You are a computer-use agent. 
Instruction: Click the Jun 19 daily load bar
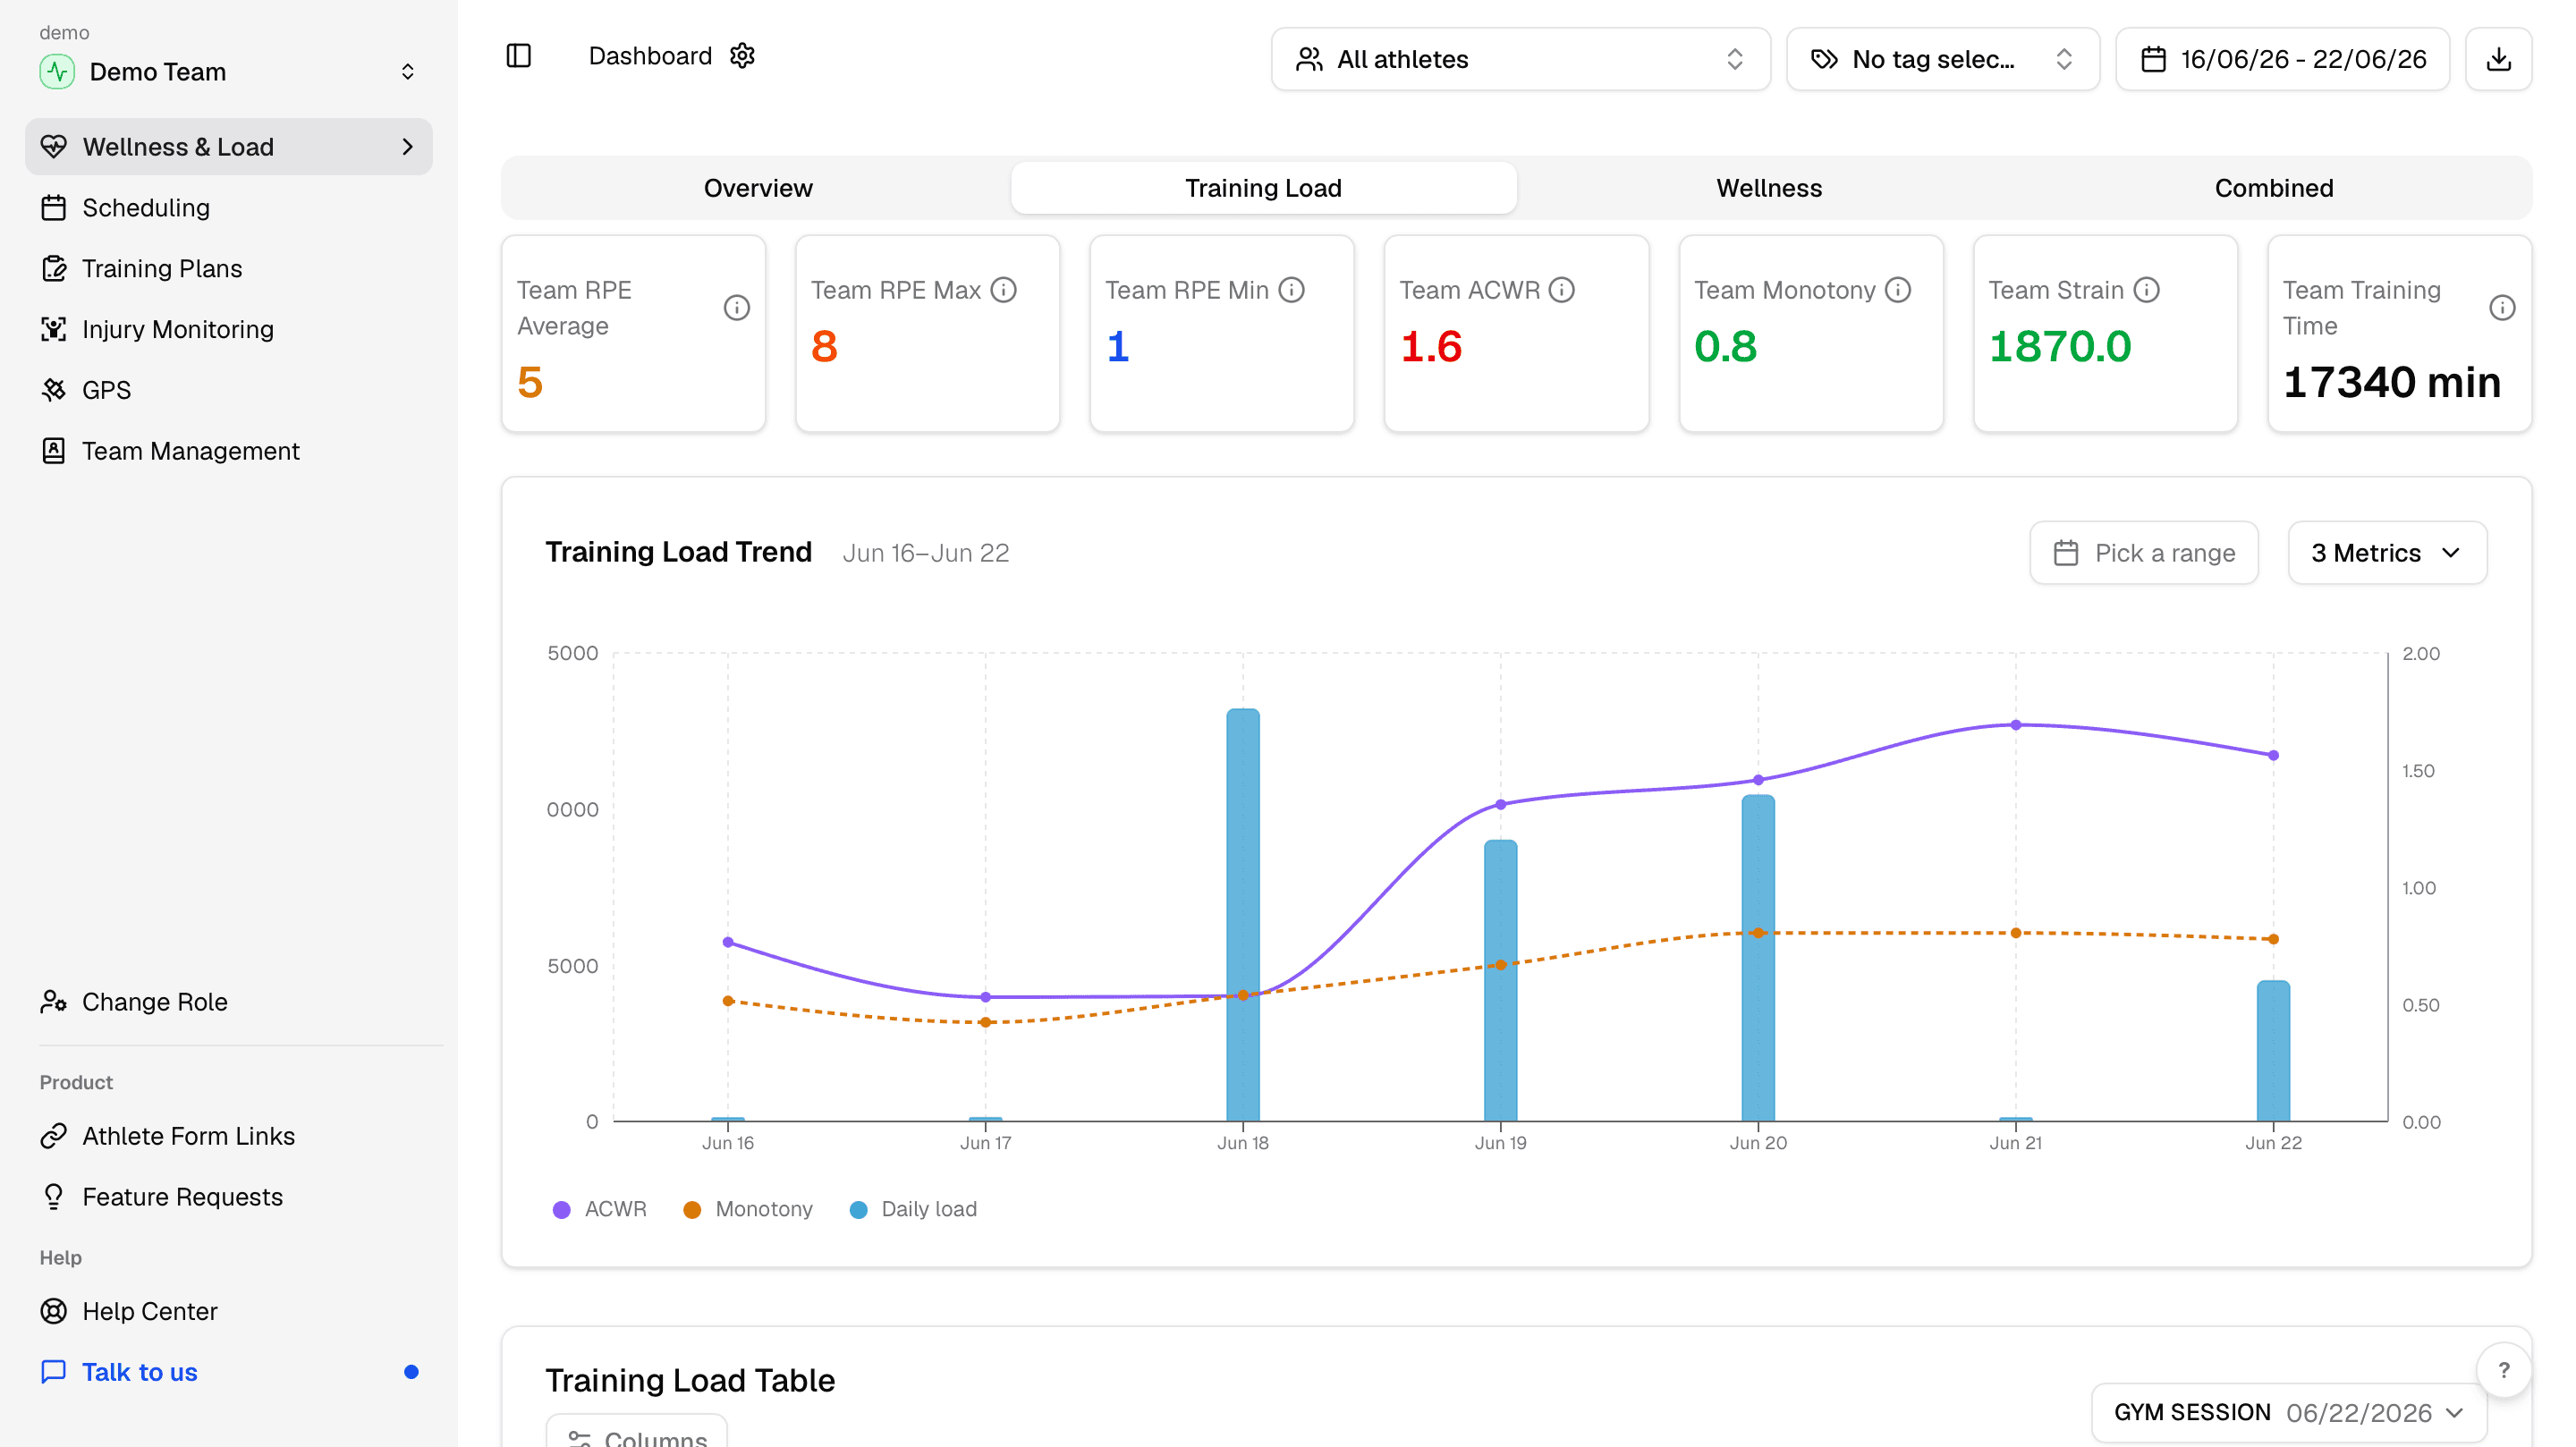(x=1500, y=981)
